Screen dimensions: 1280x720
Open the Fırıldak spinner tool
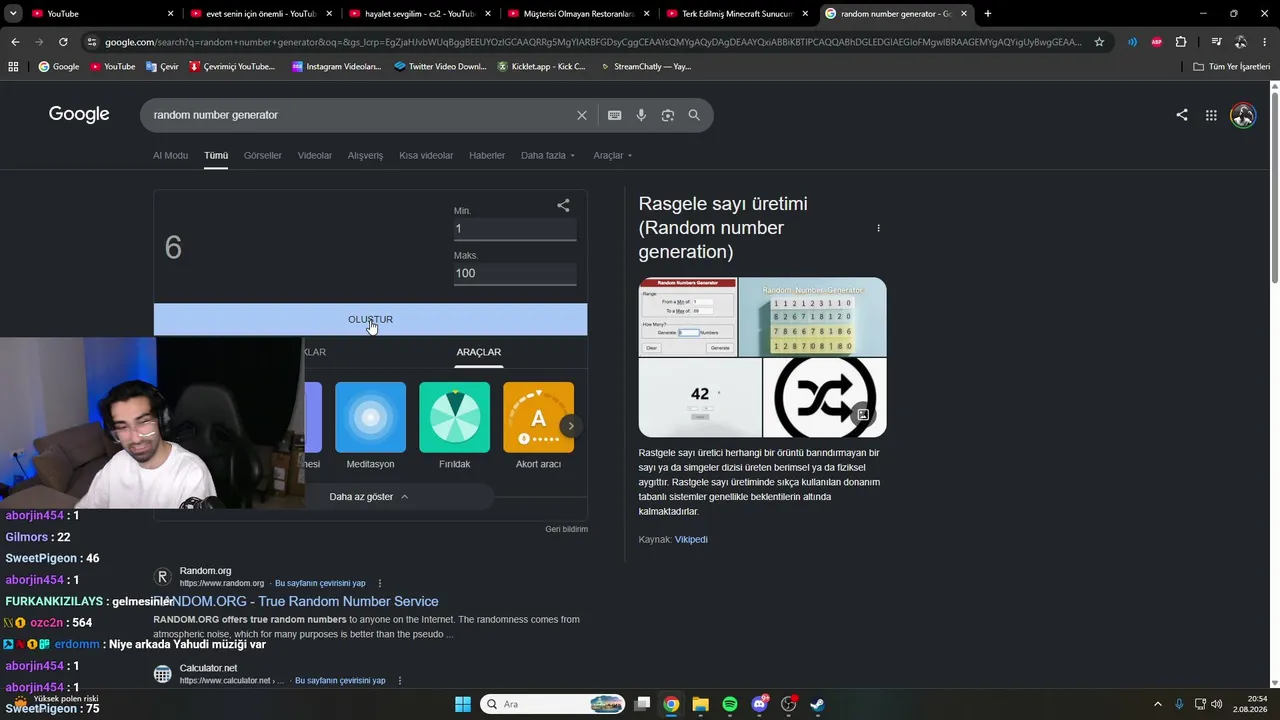[454, 426]
